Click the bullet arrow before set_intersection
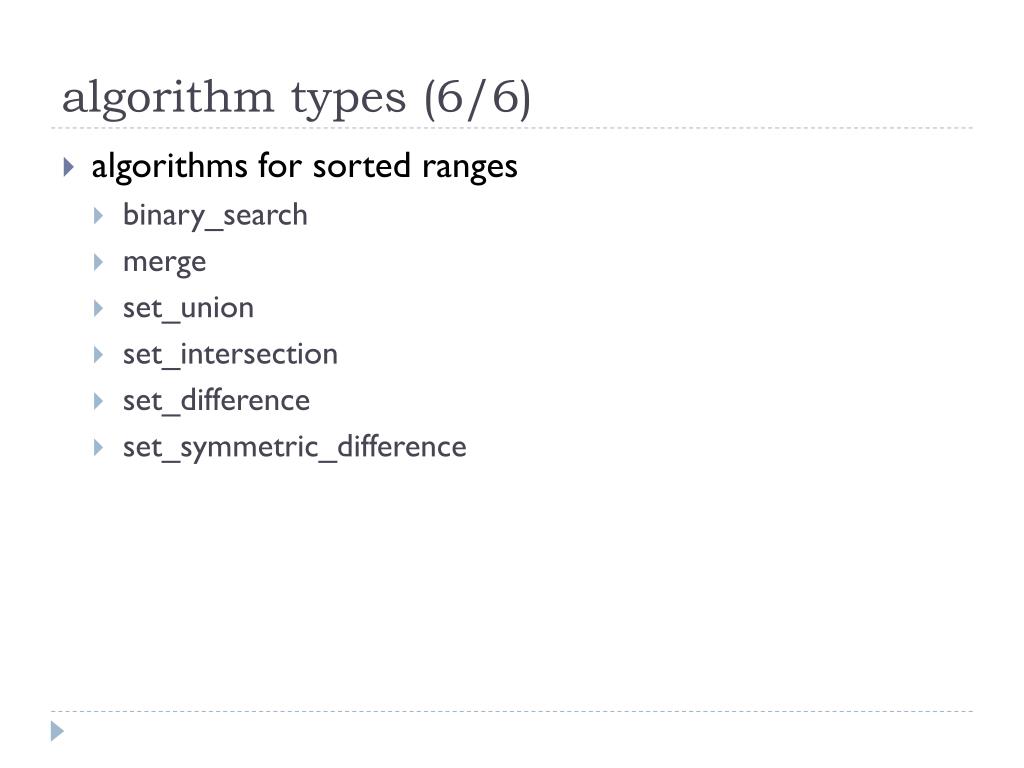 tap(99, 355)
